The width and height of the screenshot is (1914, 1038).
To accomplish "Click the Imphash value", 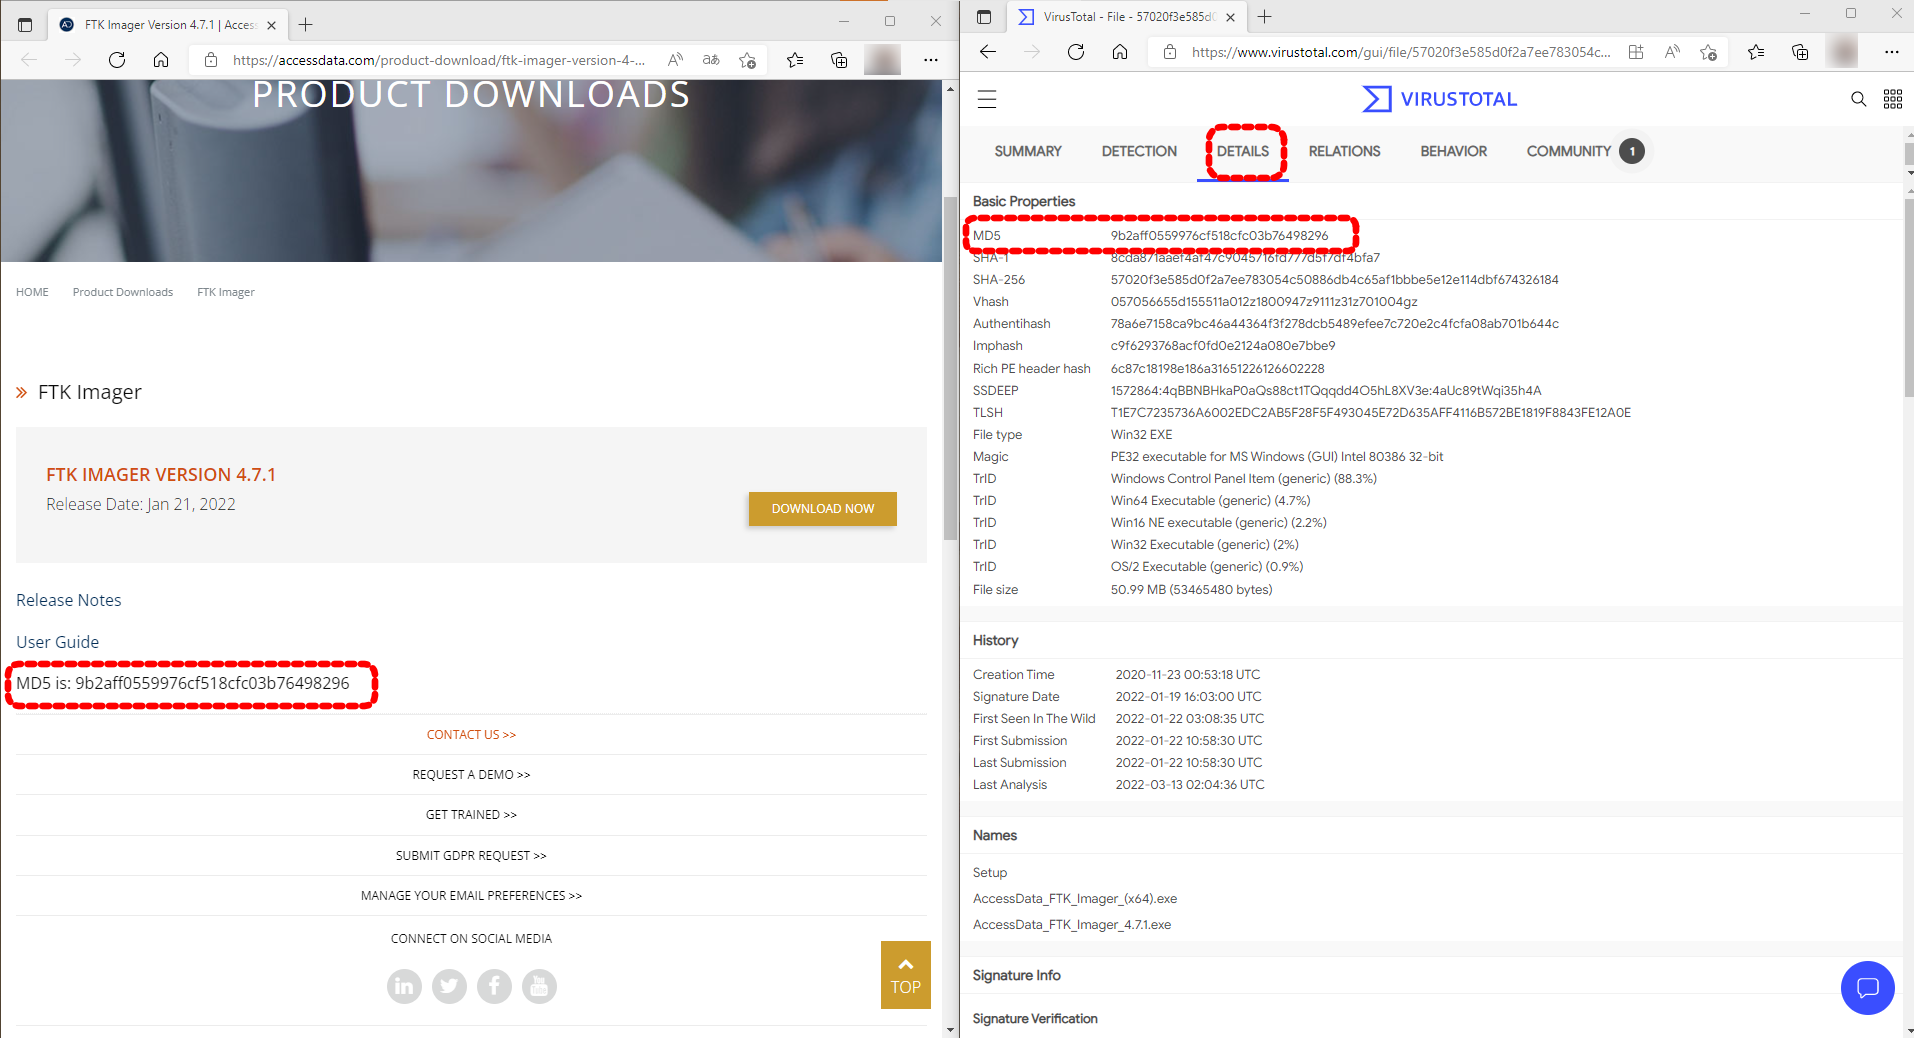I will [1223, 346].
